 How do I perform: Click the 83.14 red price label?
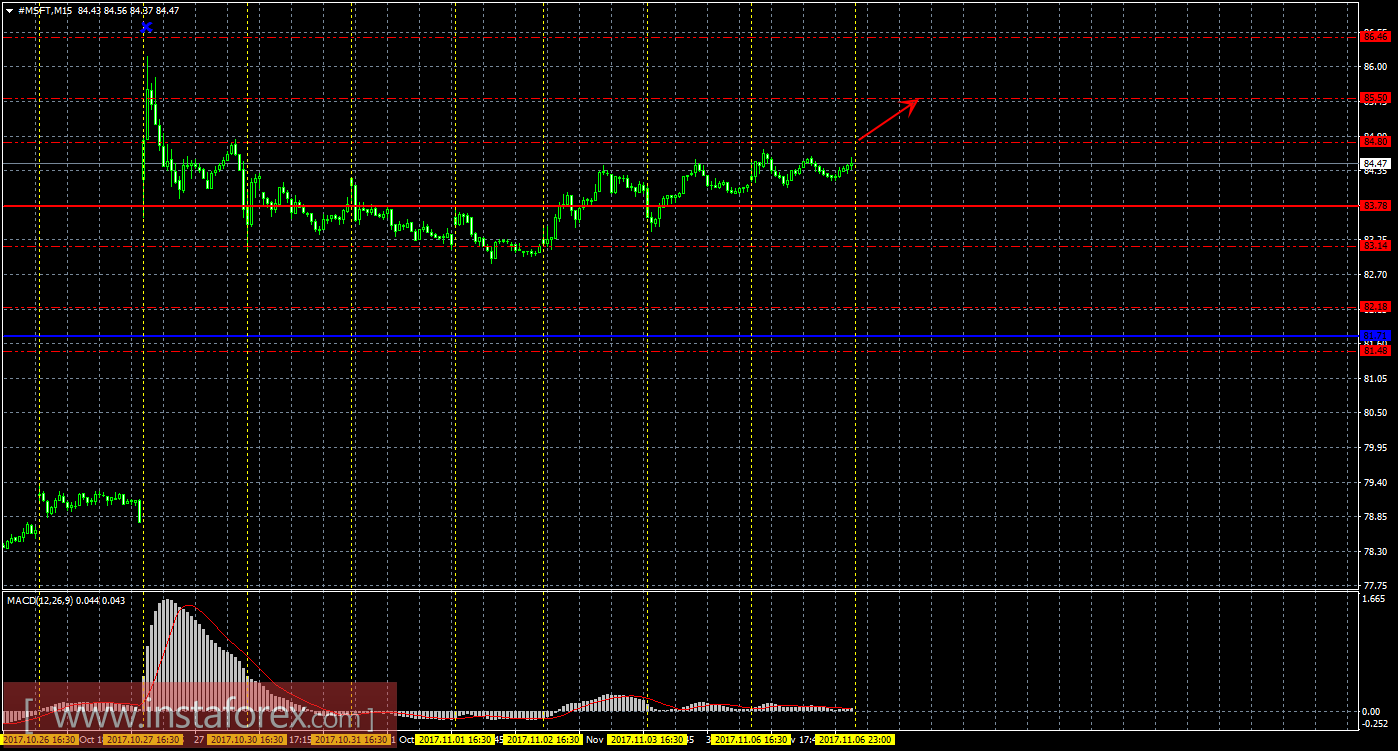pos(1376,246)
